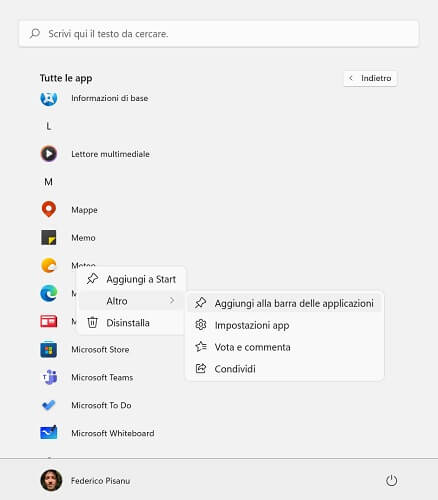The height and width of the screenshot is (500, 438).
Task: Click the "Mappe" label
Action: point(84,210)
